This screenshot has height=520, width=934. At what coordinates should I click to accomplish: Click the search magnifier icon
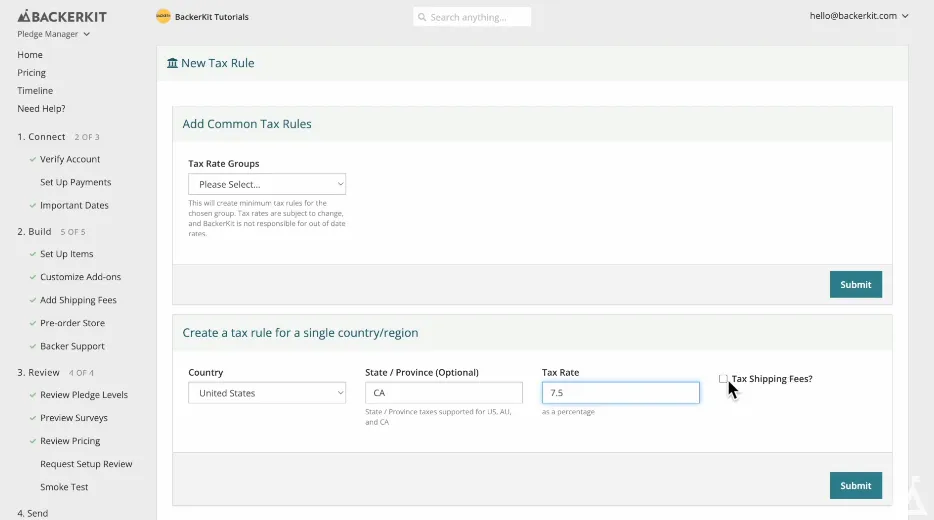(x=422, y=17)
